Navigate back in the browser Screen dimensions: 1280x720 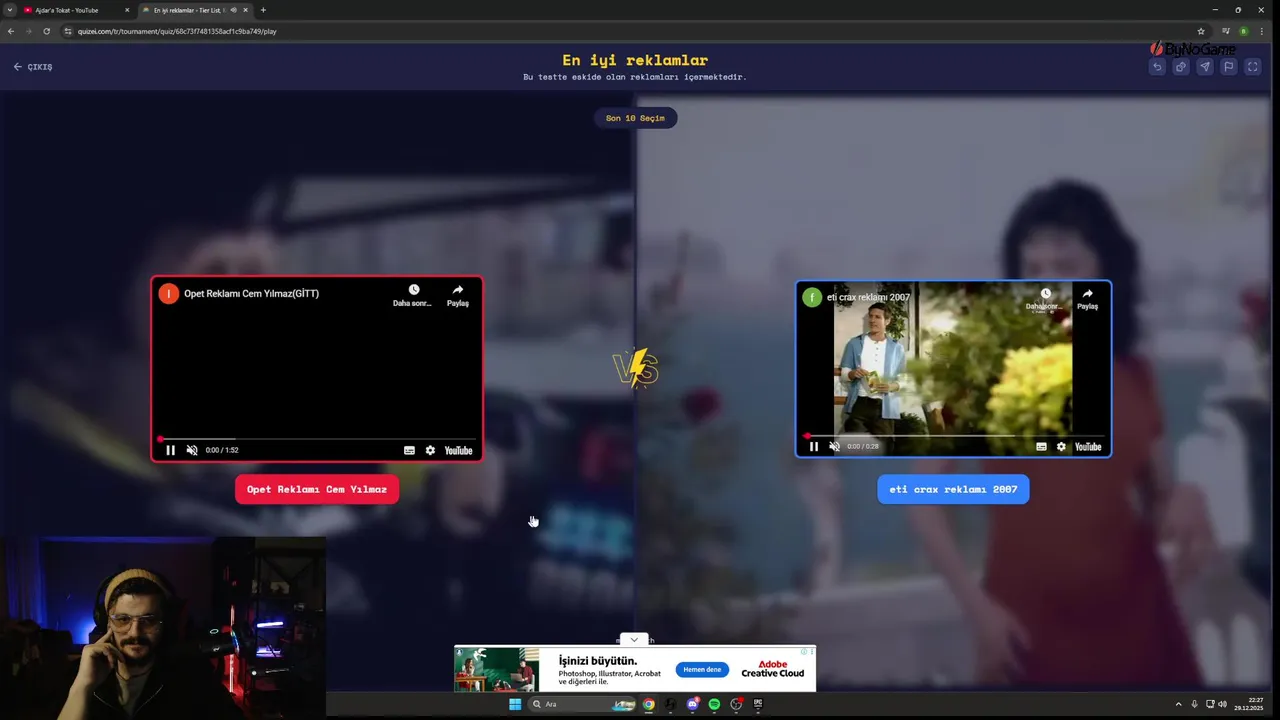11,31
